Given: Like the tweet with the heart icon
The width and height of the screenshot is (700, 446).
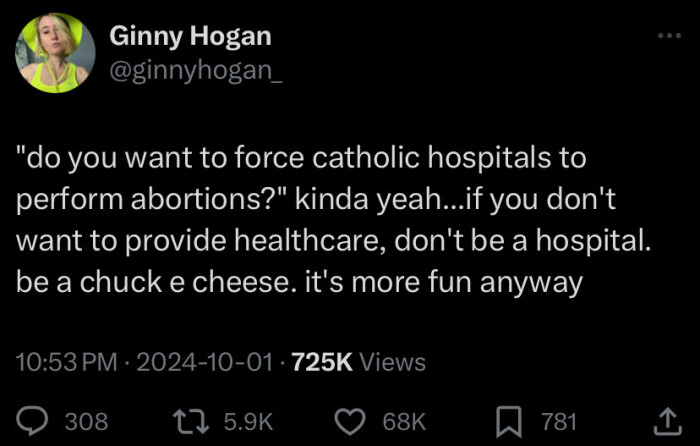Looking at the screenshot, I should (348, 421).
